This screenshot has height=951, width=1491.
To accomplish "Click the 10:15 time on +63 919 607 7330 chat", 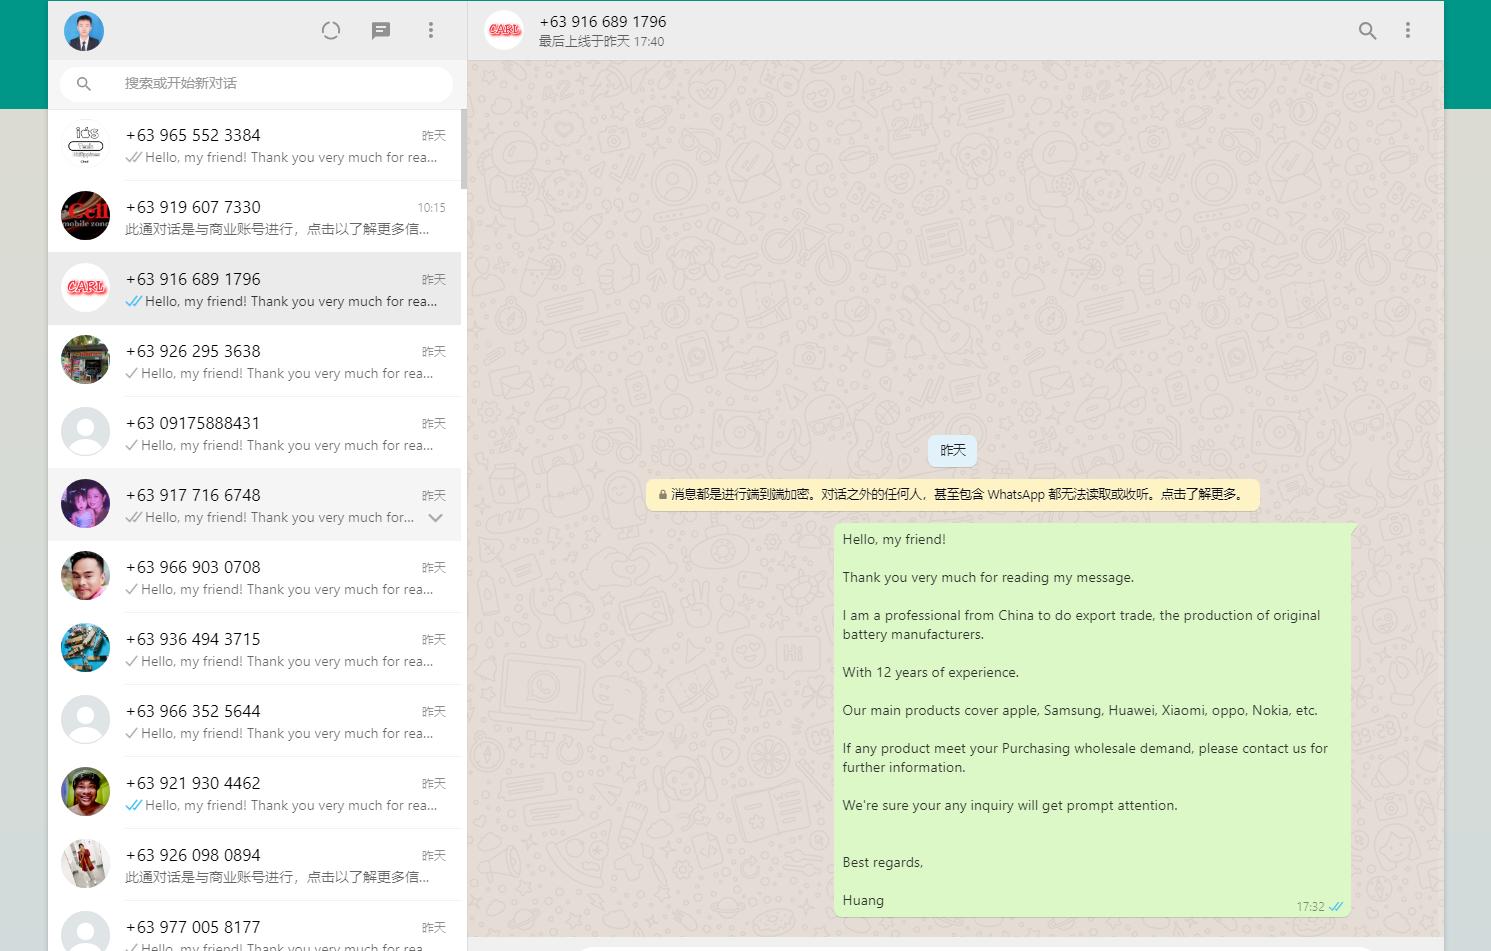I will click(431, 208).
